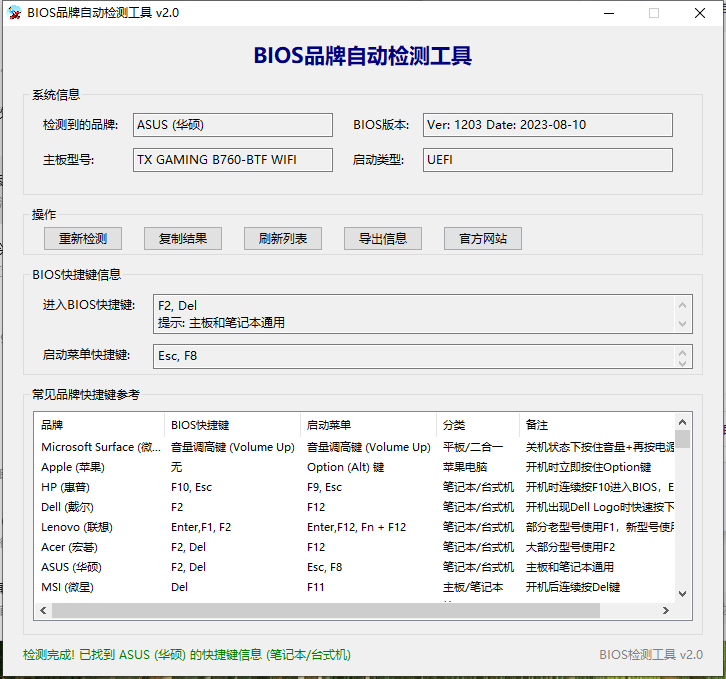Click the list's vertical scrollbar down arrow

pos(683,594)
